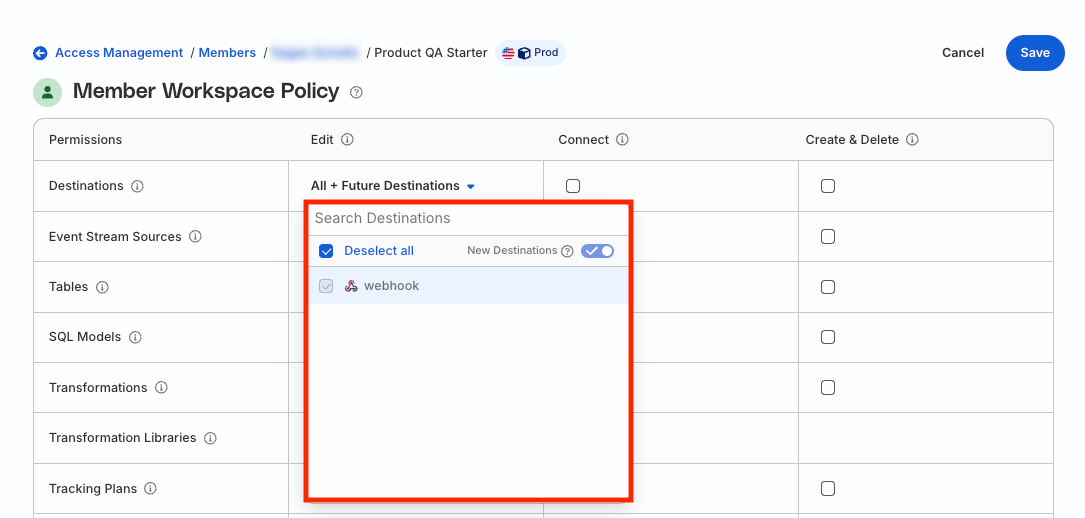
Task: Save the workspace policy
Action: (x=1034, y=53)
